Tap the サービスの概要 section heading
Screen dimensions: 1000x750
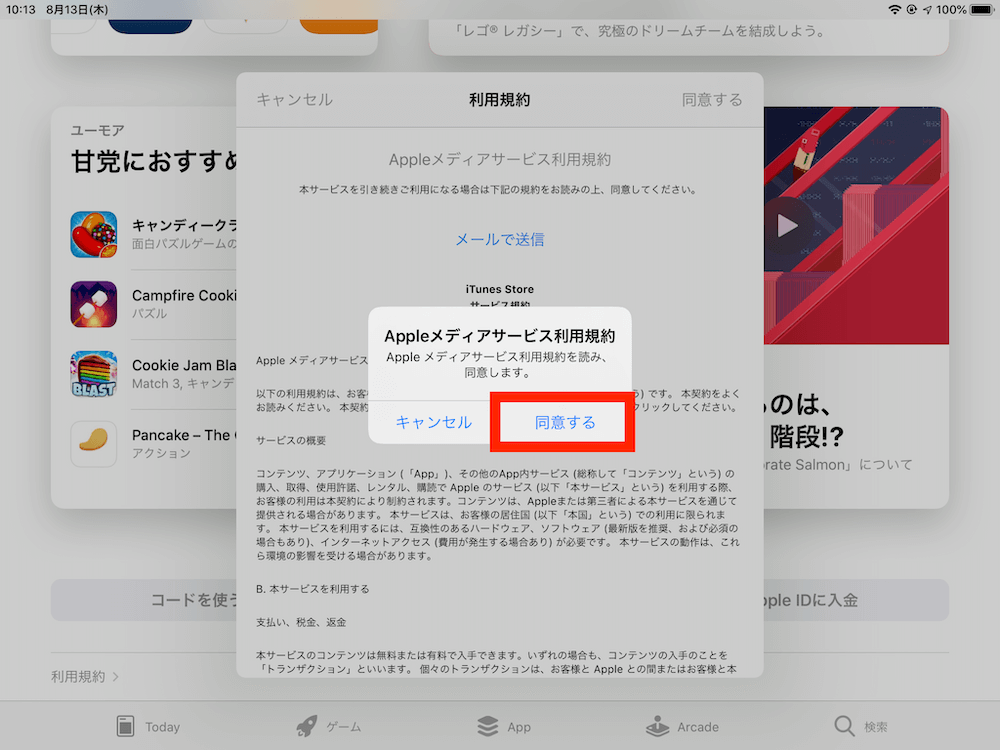(291, 441)
